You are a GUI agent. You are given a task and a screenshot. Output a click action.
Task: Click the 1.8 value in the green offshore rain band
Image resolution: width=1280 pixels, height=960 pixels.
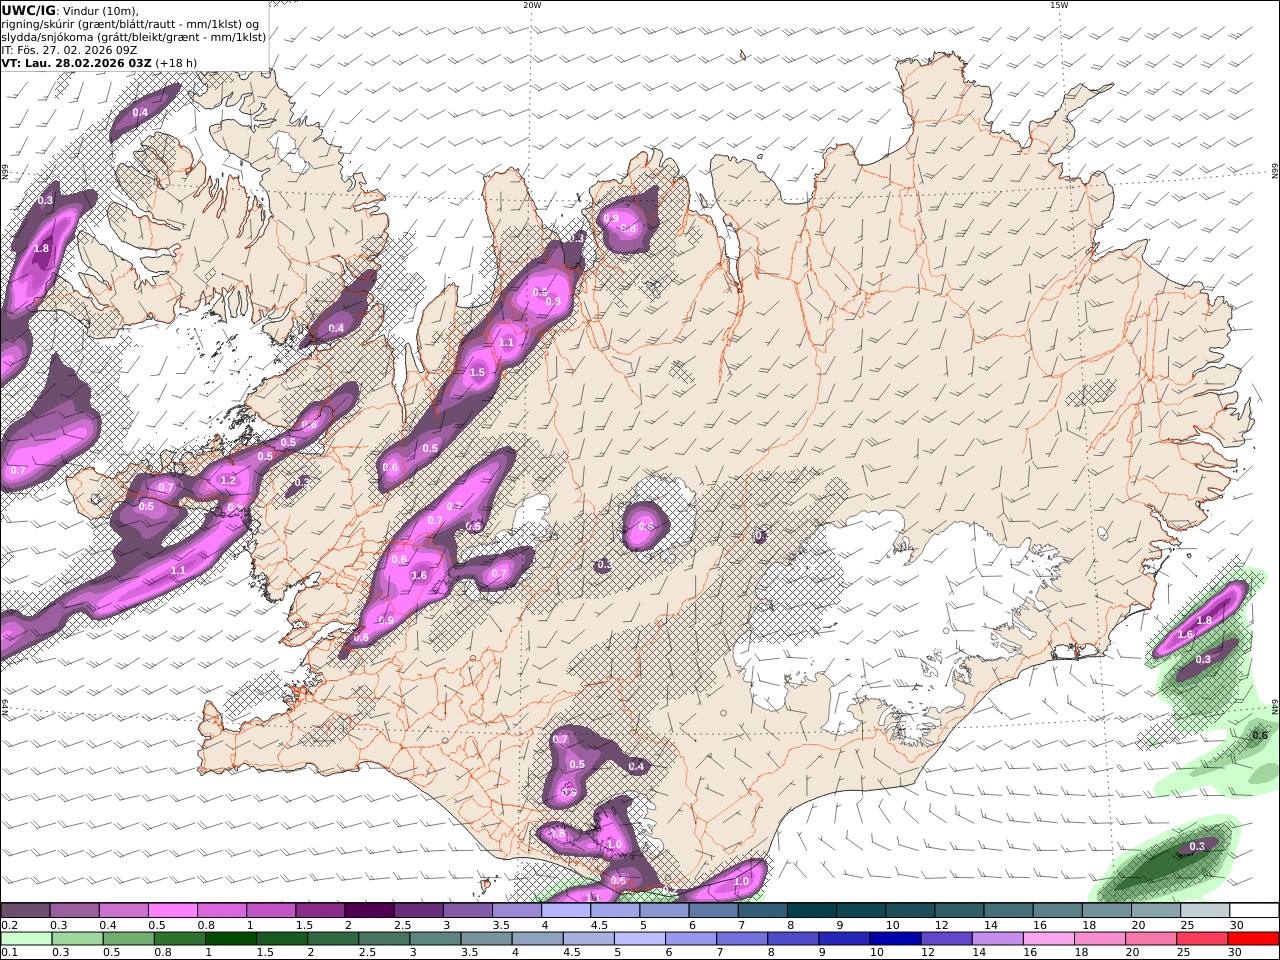1204,621
